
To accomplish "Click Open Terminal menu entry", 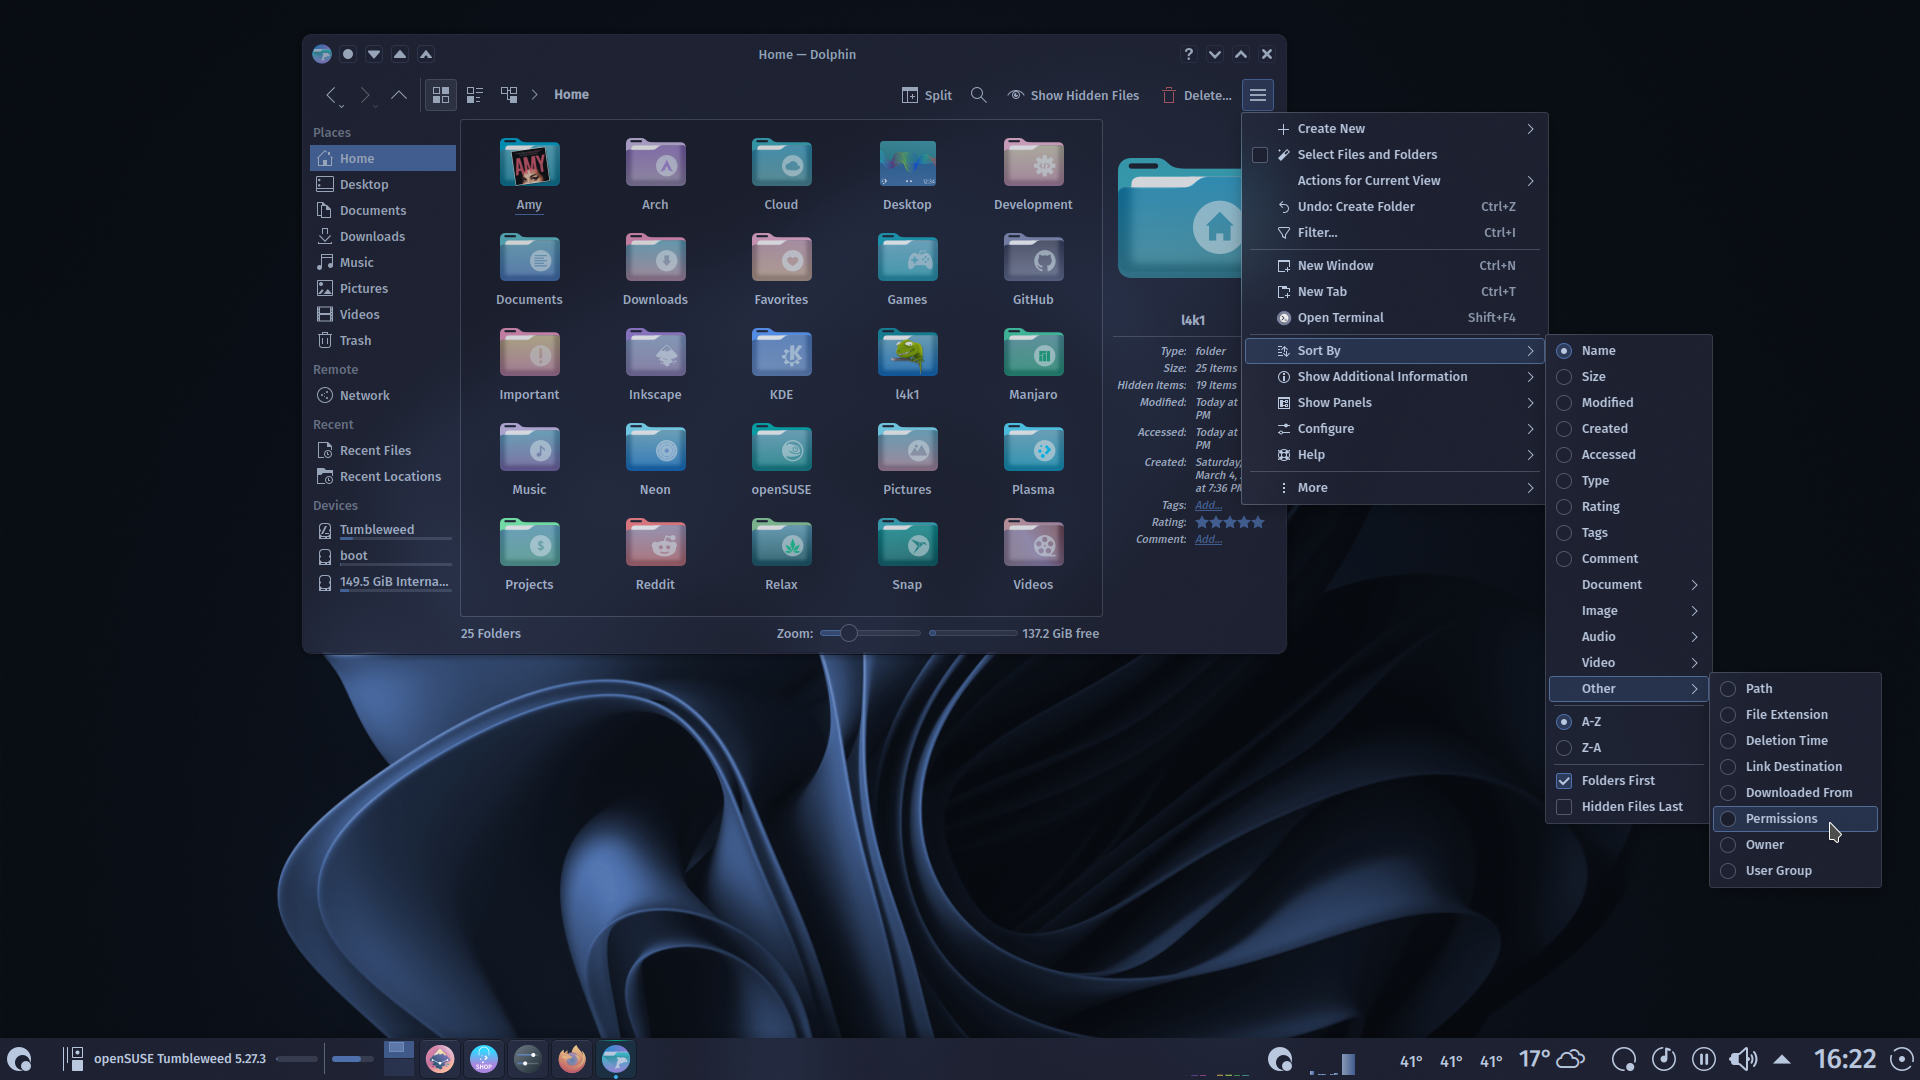I will pyautogui.click(x=1393, y=318).
